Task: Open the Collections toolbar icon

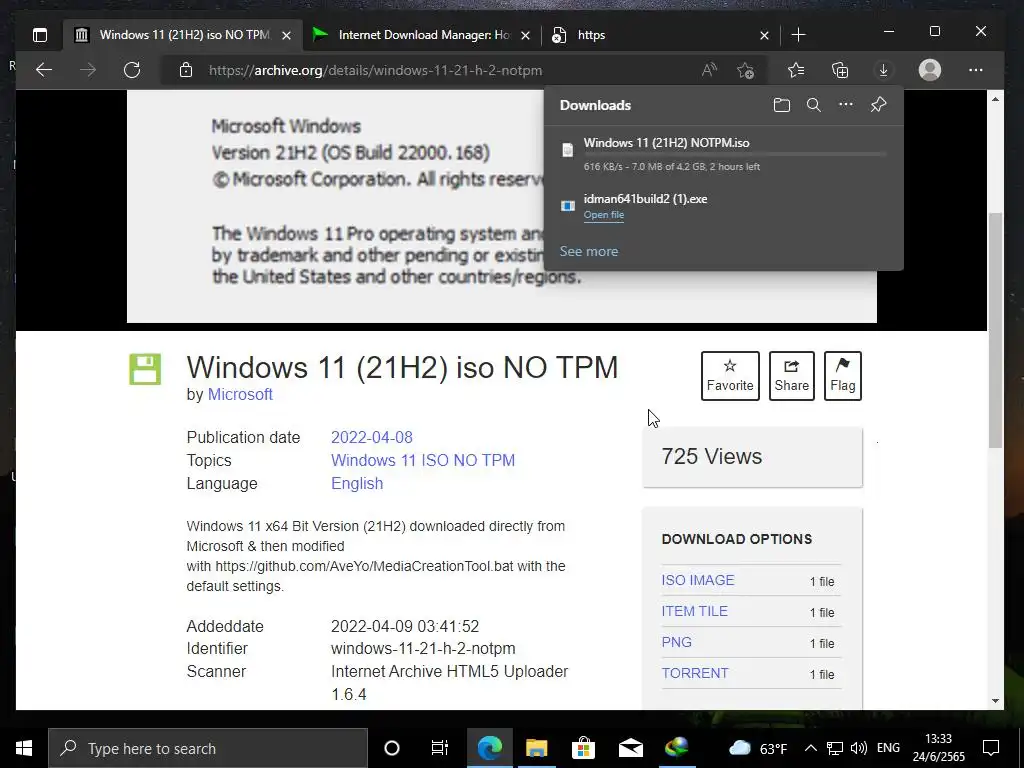Action: click(x=840, y=70)
